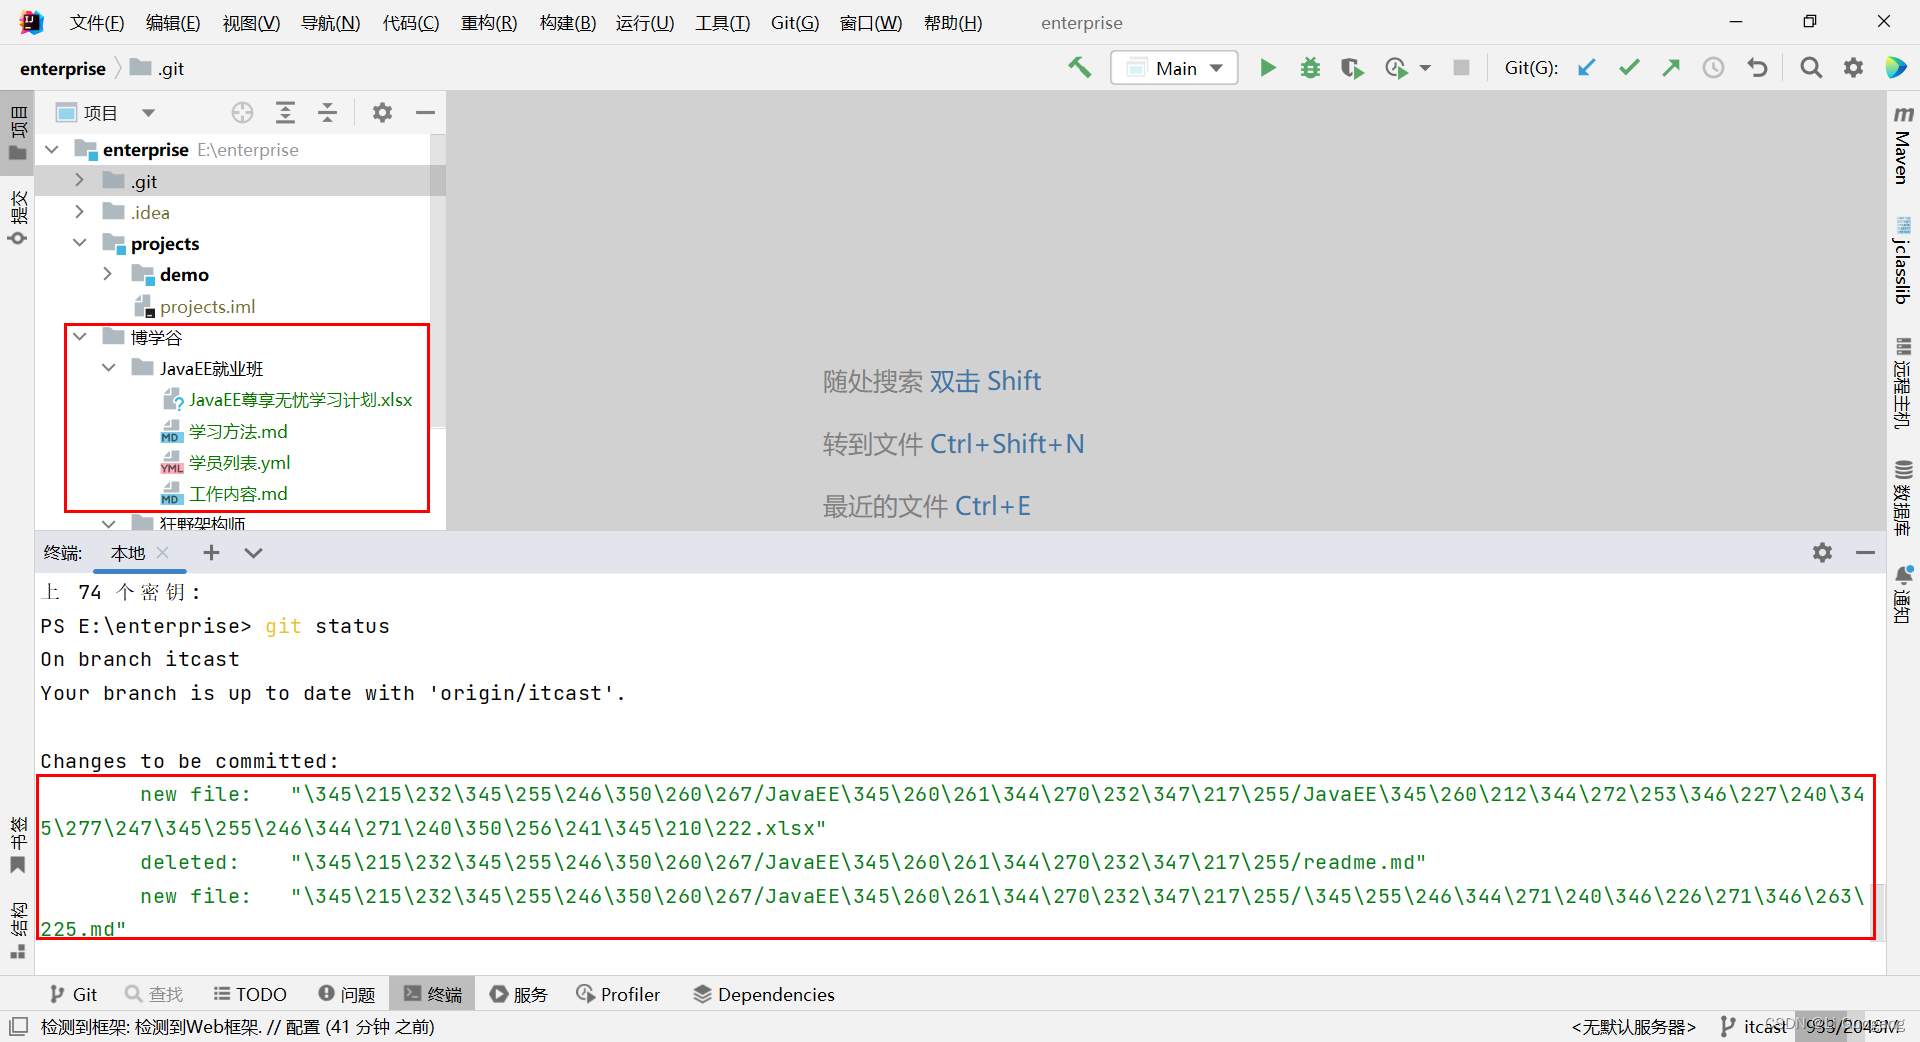Expand all in project panel
1920x1042 pixels.
coord(285,113)
